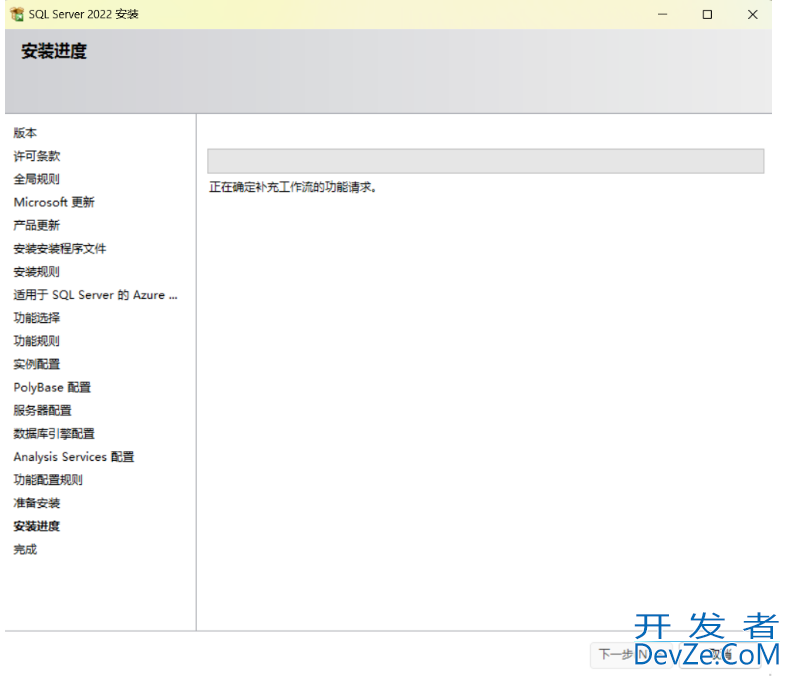790x676 pixels.
Task: Select the 功能规则 step in sidebar
Action: [x=37, y=342]
